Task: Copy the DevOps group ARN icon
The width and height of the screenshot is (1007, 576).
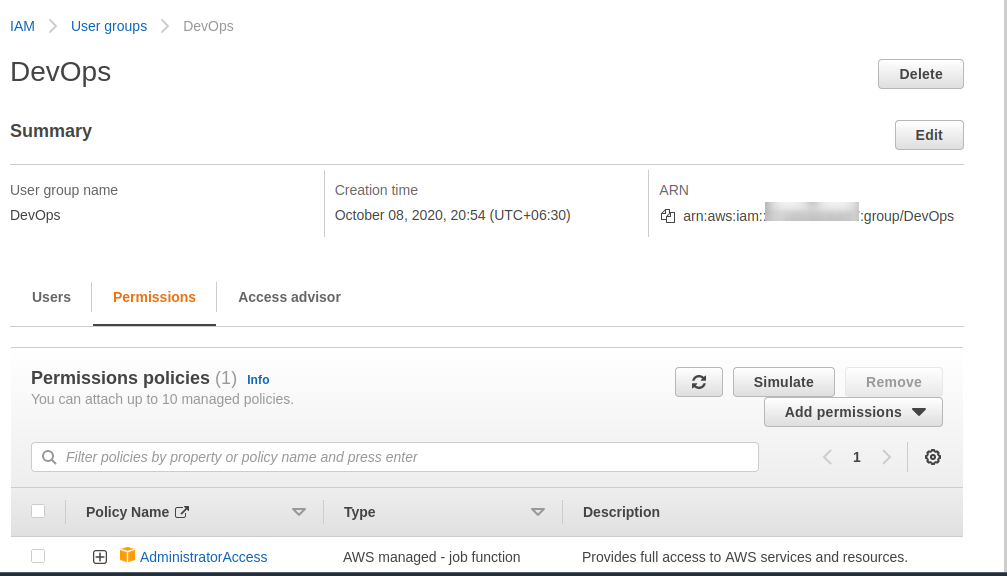Action: pyautogui.click(x=668, y=216)
